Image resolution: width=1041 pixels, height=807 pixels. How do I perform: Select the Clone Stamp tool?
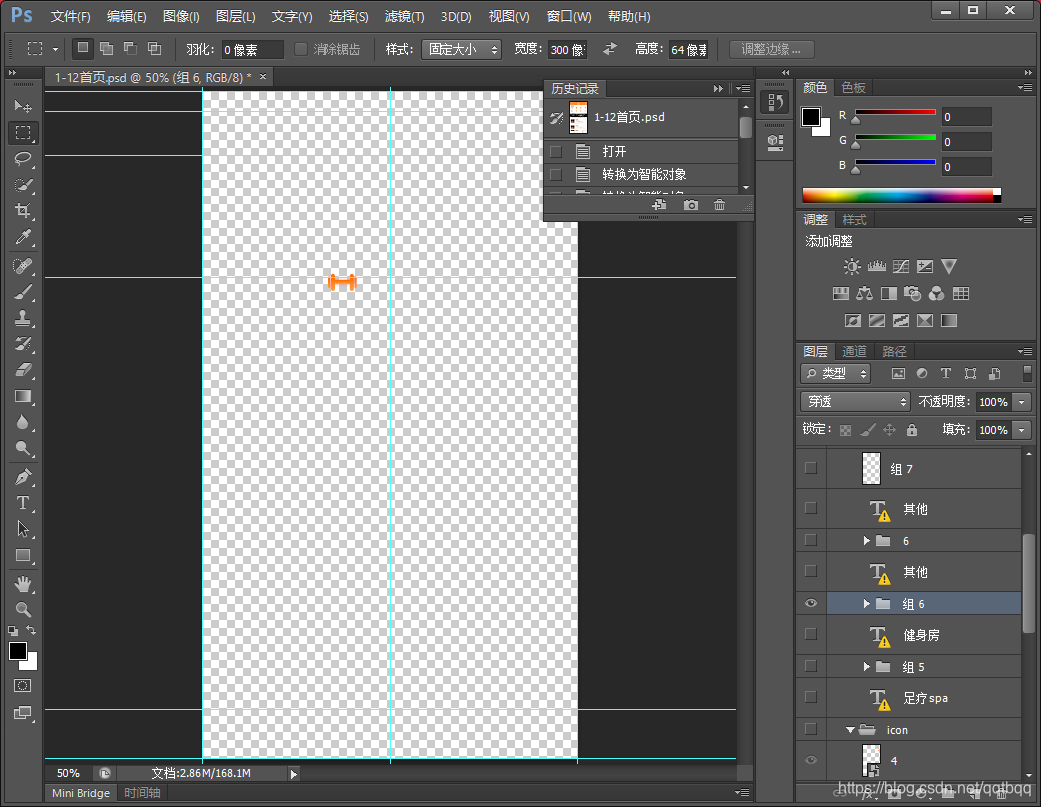pyautogui.click(x=23, y=319)
